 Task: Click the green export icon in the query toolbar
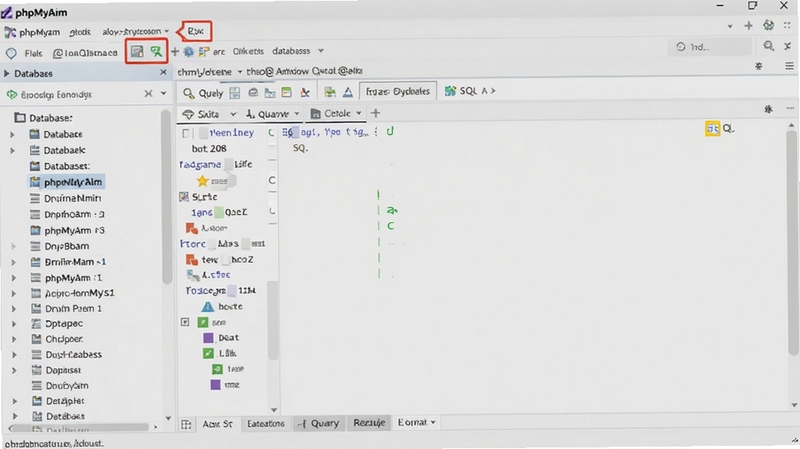(x=330, y=92)
